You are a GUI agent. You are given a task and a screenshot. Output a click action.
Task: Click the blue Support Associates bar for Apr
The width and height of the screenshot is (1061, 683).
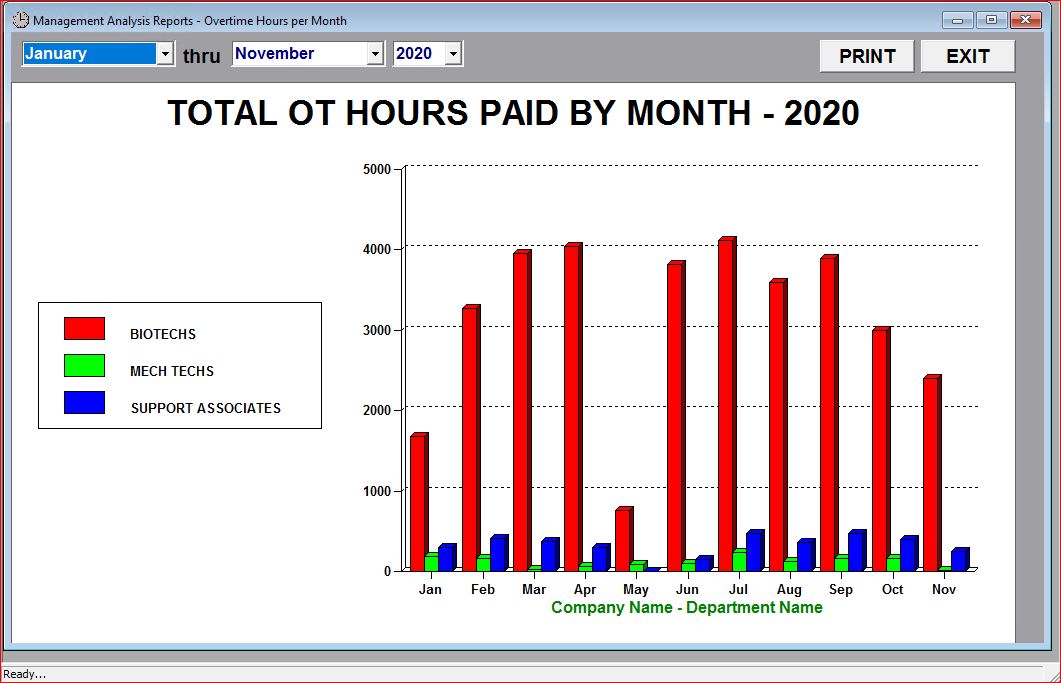coord(600,558)
